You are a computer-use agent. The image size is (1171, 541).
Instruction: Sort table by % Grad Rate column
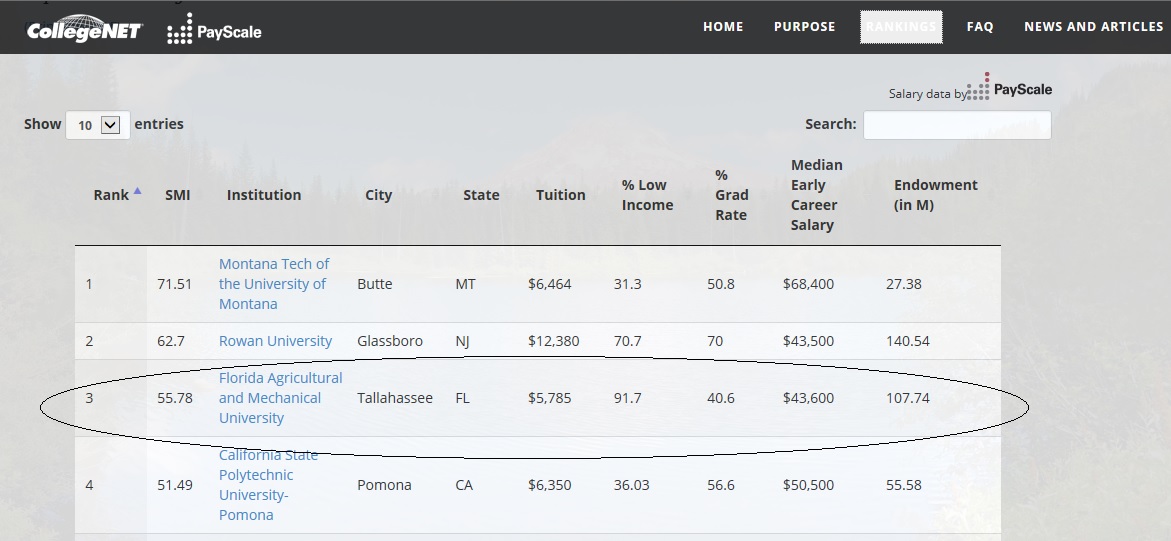(x=731, y=195)
